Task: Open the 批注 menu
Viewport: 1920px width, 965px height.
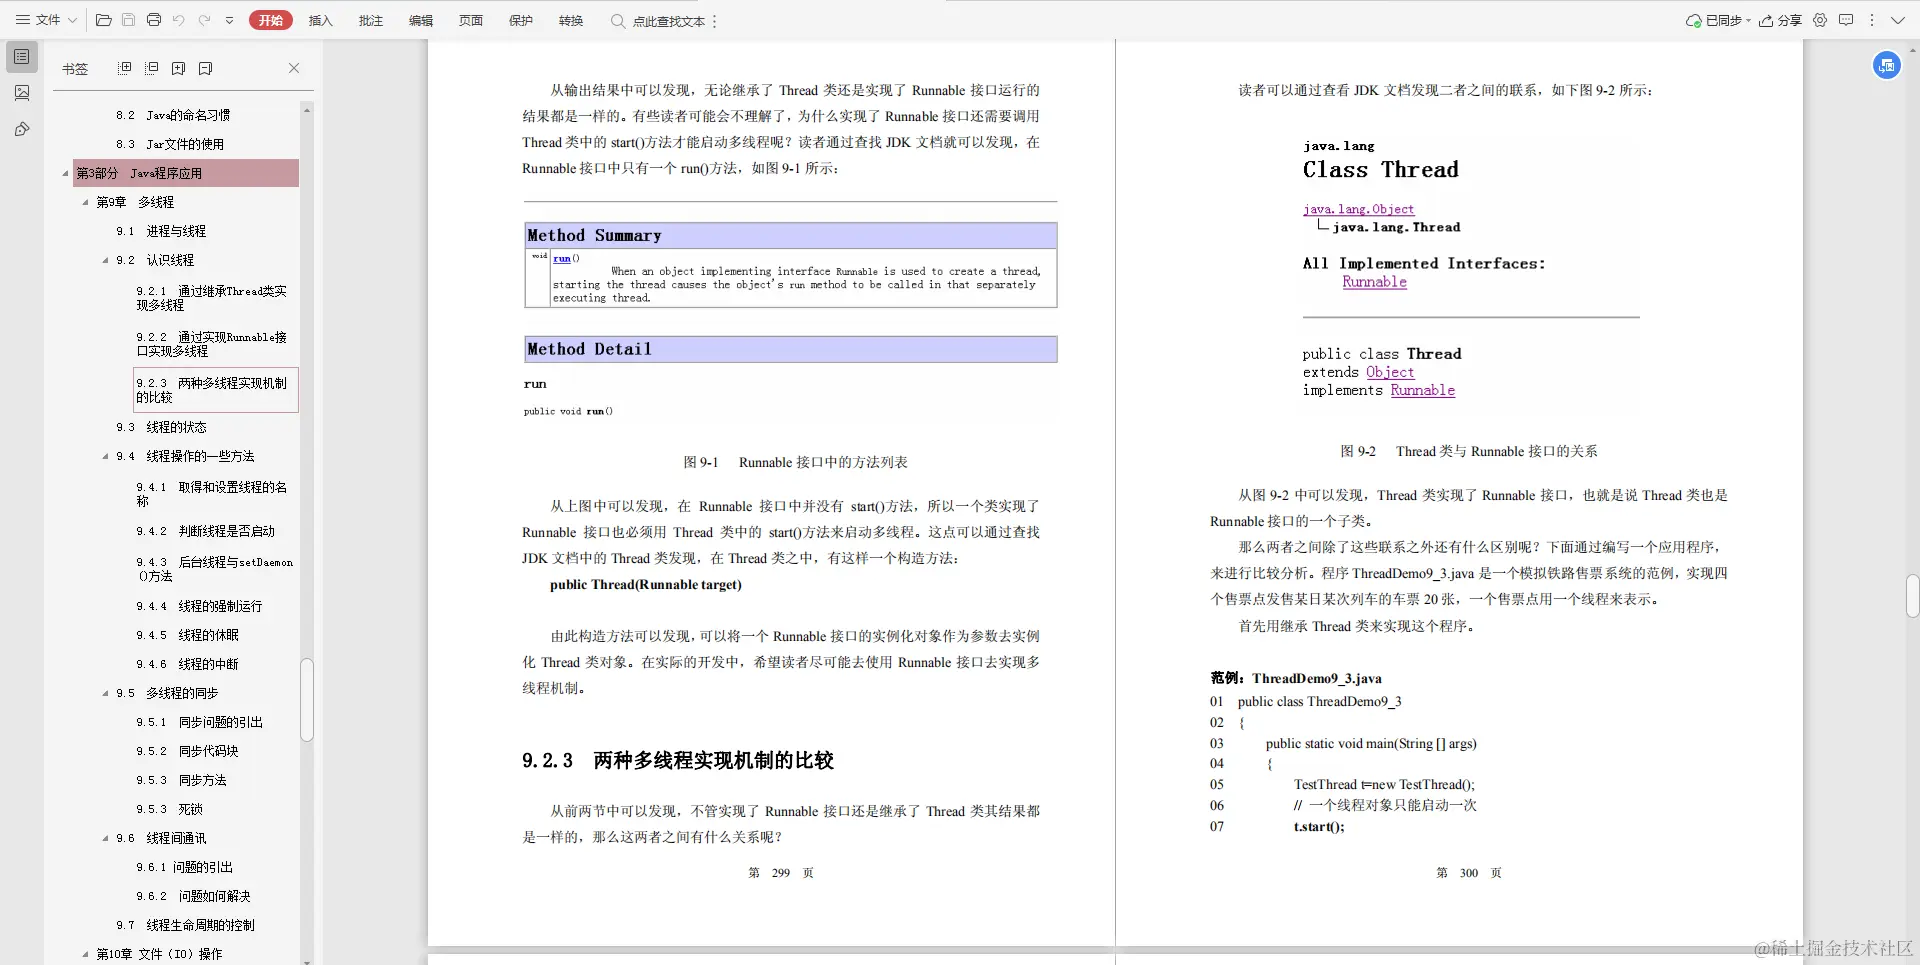Action: pyautogui.click(x=371, y=20)
